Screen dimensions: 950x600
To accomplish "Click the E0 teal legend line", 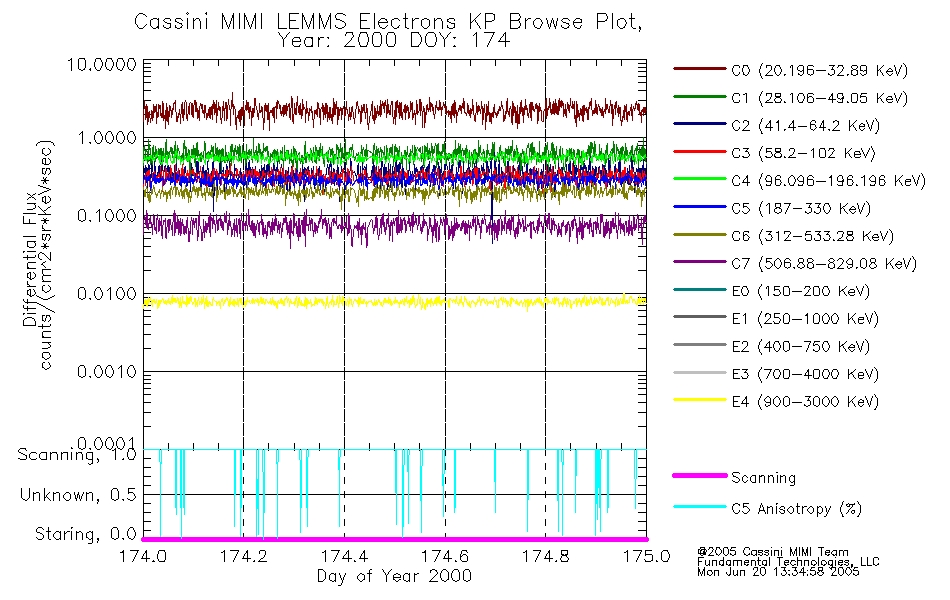I will point(699,290).
